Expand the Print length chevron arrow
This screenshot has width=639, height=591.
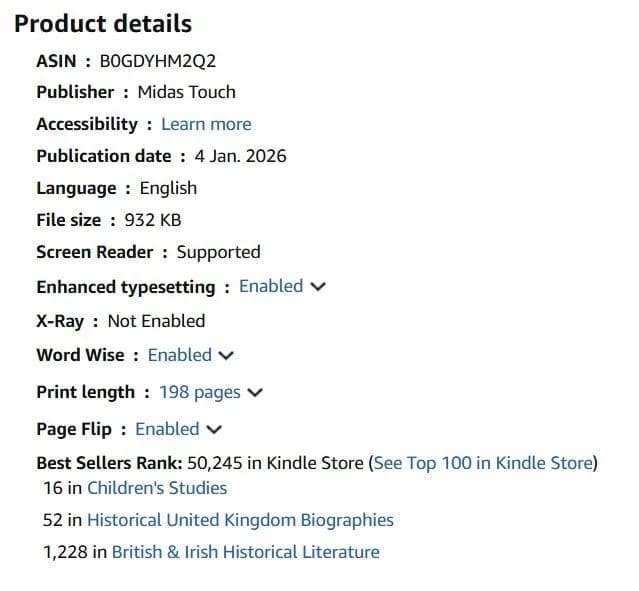tap(255, 393)
